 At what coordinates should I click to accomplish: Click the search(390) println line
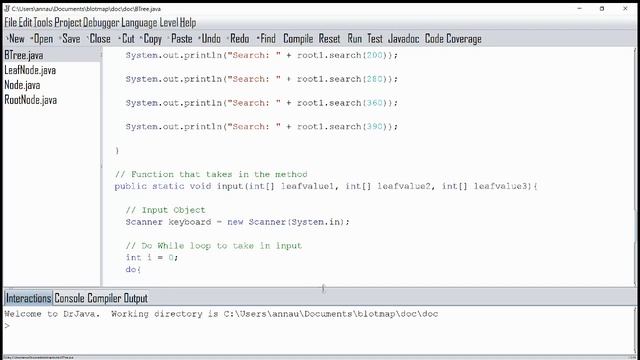tap(261, 127)
